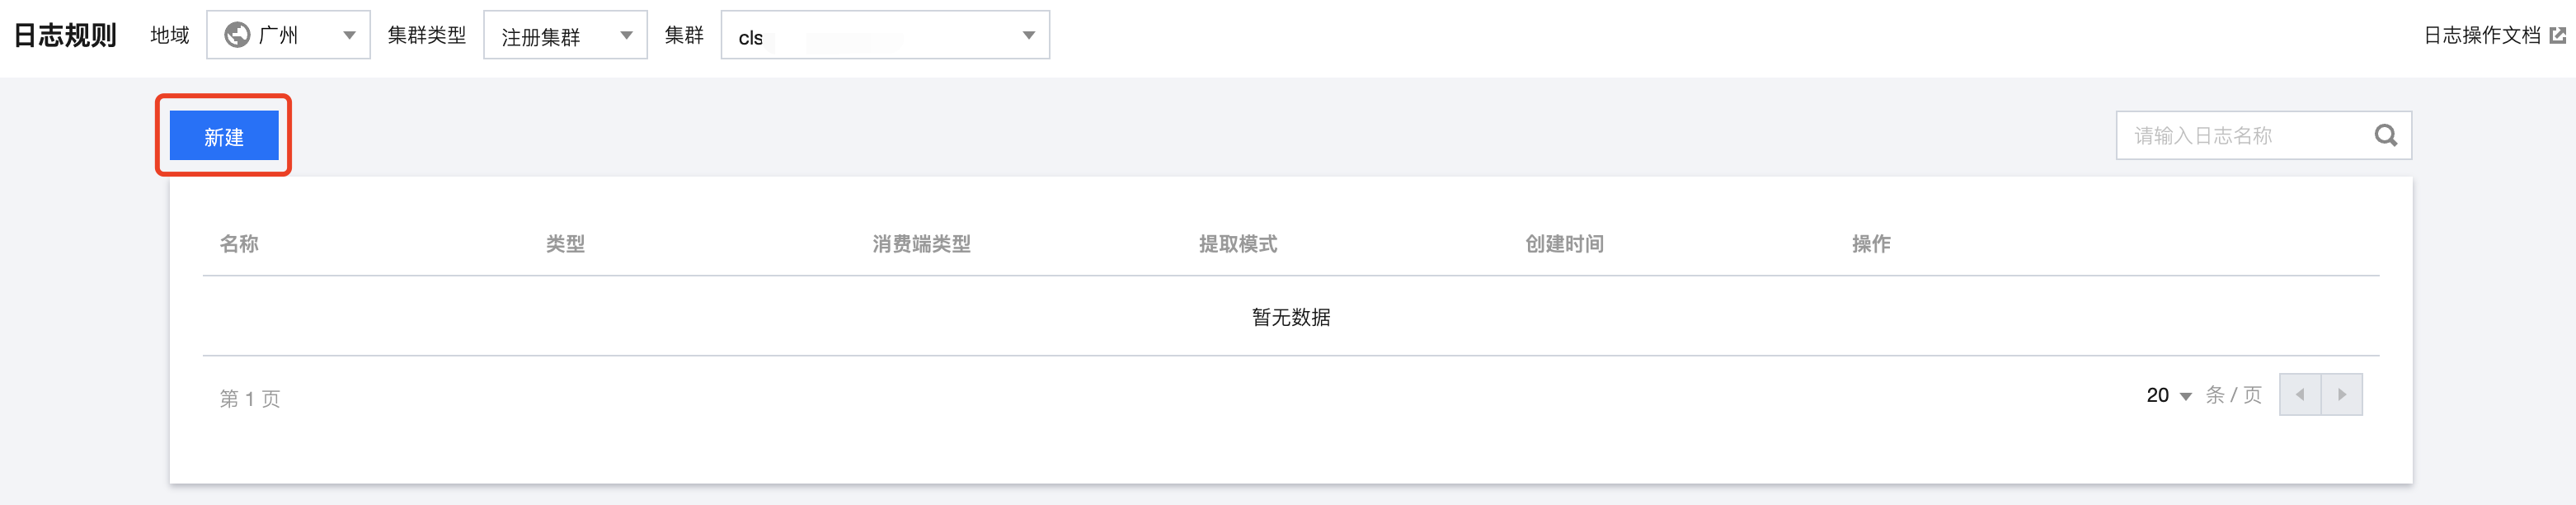This screenshot has width=2576, height=505.
Task: Click the external link icon beside 日志操作文档
Action: click(x=2558, y=35)
